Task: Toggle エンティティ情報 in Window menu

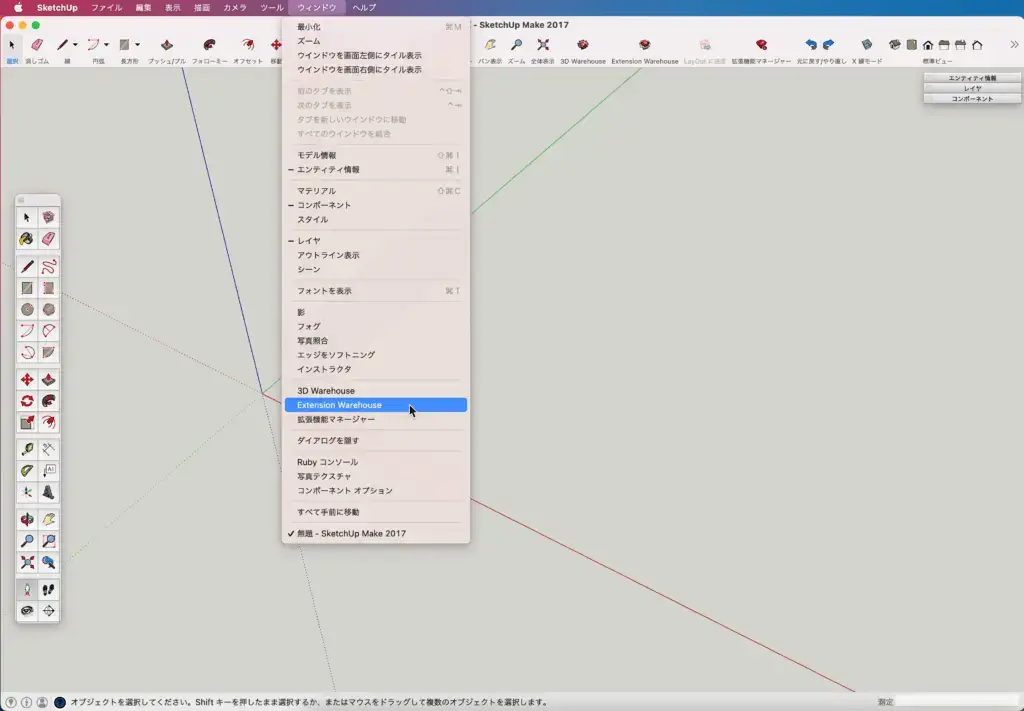Action: click(376, 170)
